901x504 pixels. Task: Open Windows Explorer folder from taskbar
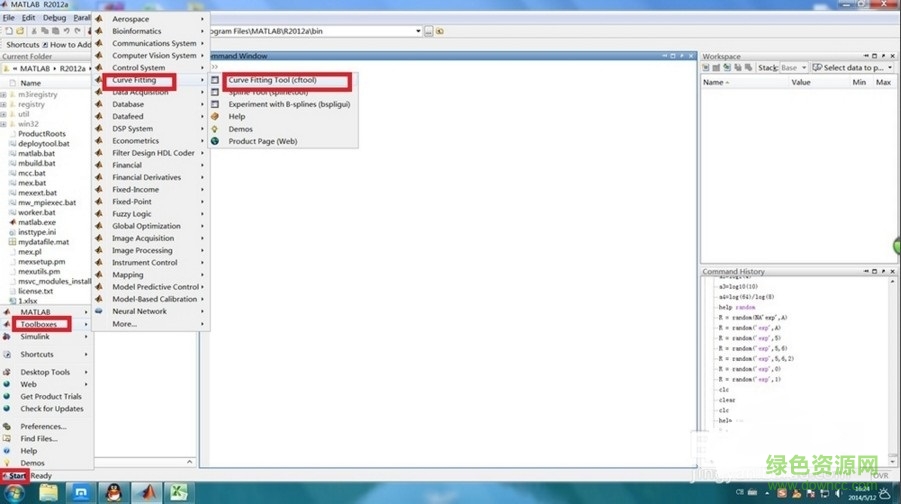pyautogui.click(x=48, y=493)
